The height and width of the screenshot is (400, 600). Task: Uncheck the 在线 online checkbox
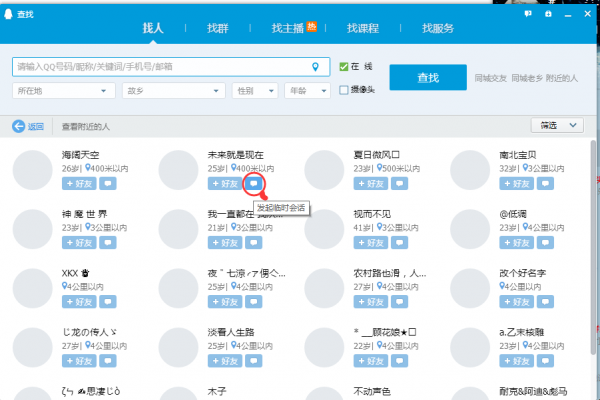[344, 67]
